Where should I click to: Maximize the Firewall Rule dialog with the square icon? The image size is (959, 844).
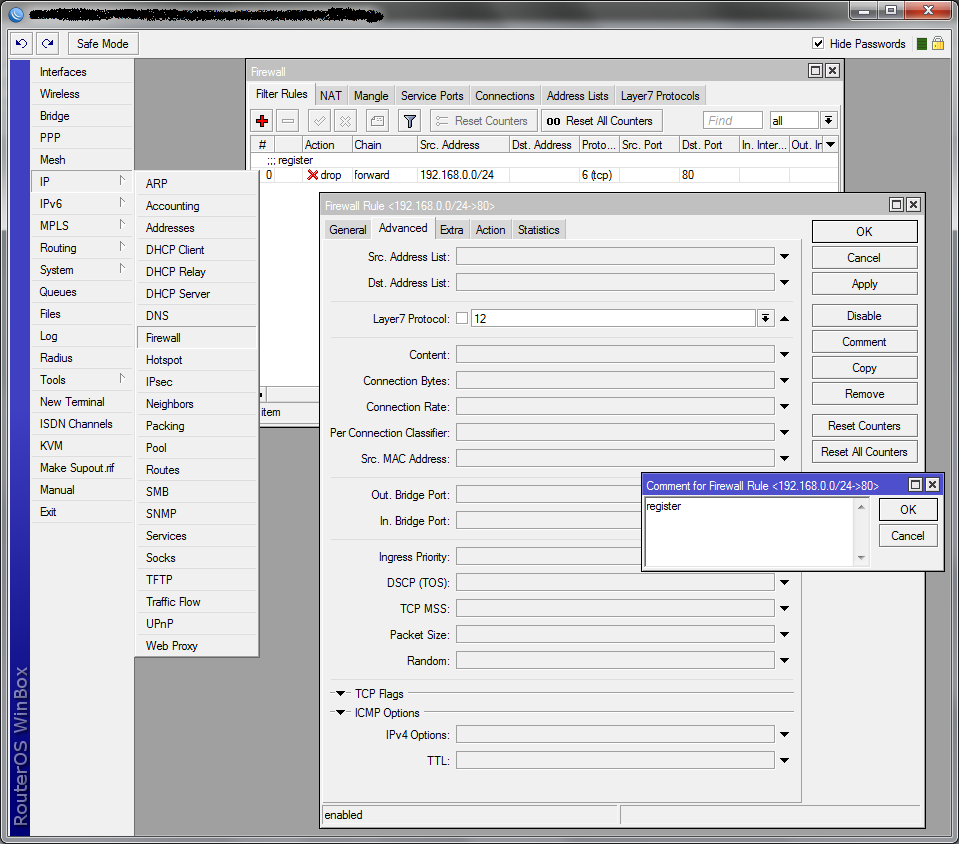click(896, 204)
